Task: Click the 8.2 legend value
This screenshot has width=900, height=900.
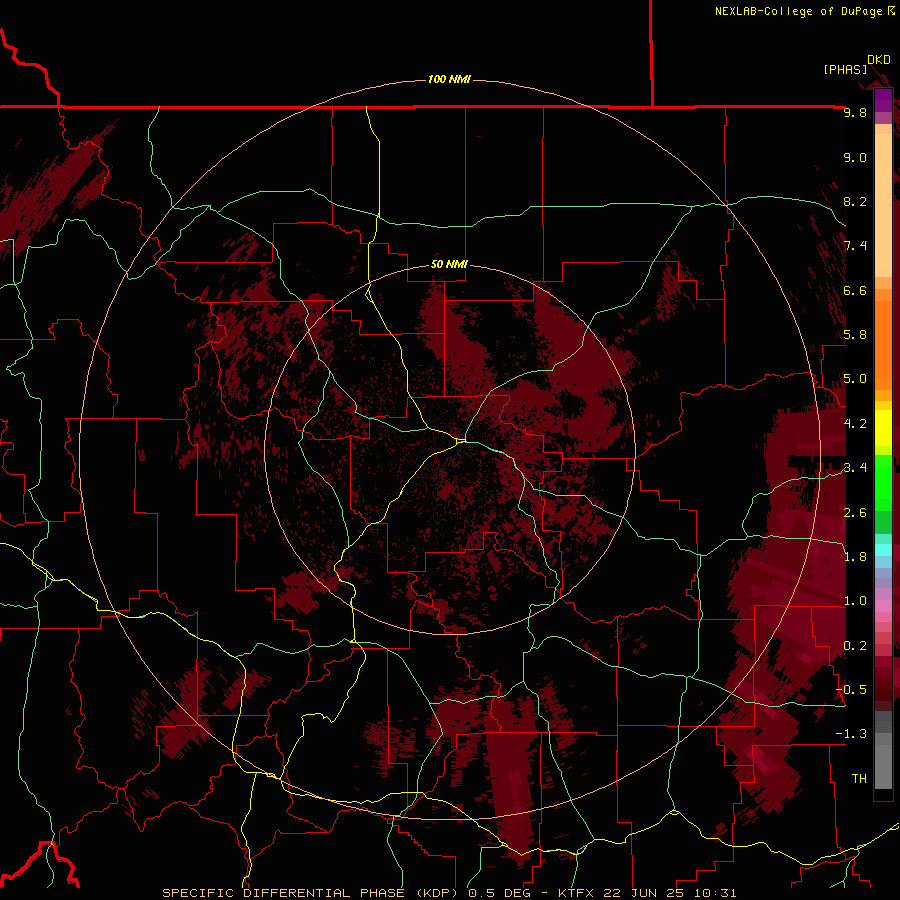Action: tap(855, 201)
